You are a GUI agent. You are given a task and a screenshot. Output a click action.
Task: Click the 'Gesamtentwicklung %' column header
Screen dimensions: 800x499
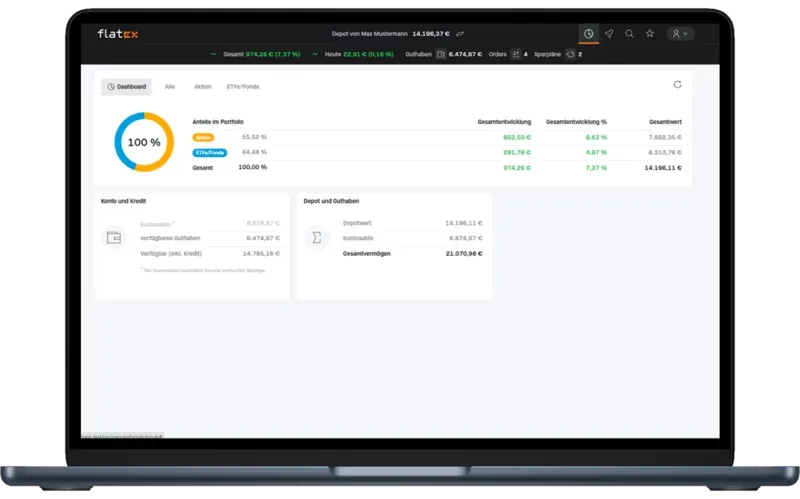577,122
